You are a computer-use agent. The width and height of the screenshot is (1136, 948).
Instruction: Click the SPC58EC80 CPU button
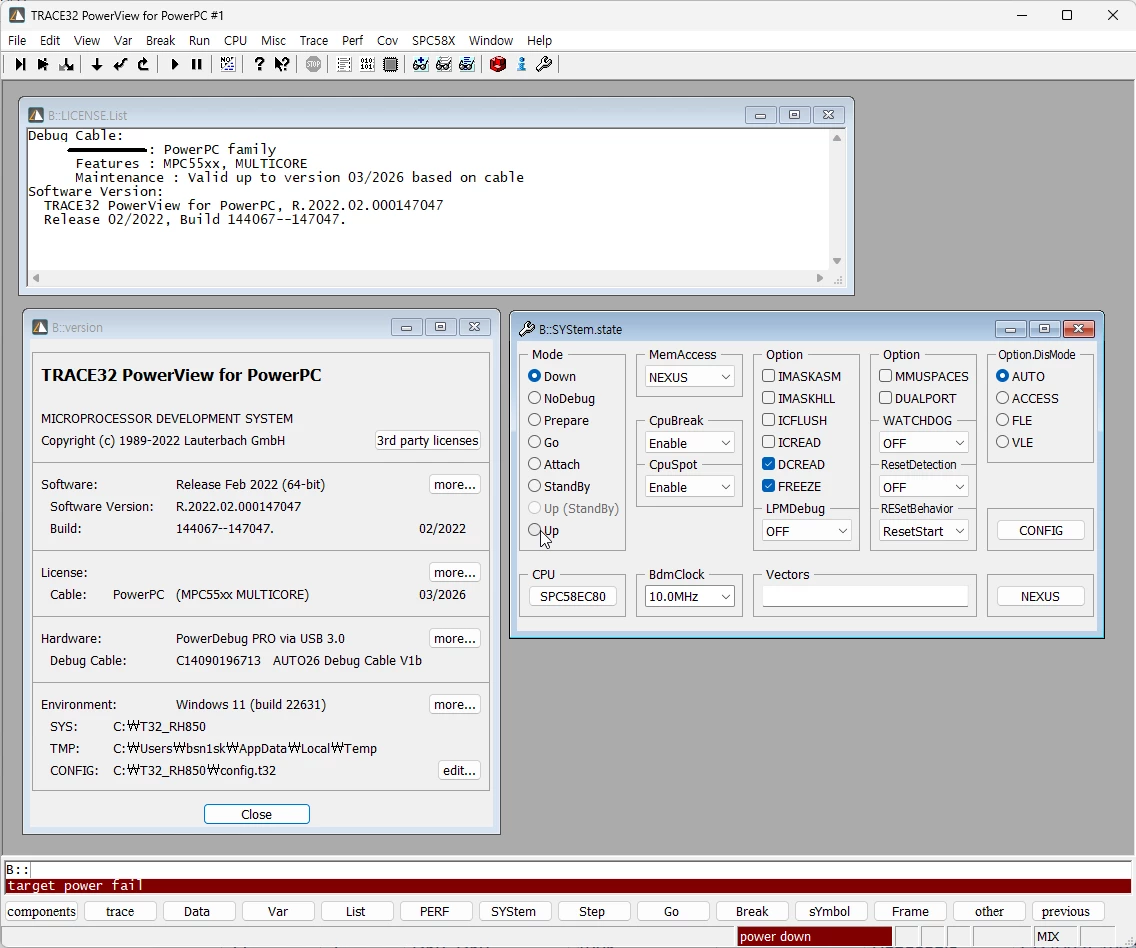[572, 596]
